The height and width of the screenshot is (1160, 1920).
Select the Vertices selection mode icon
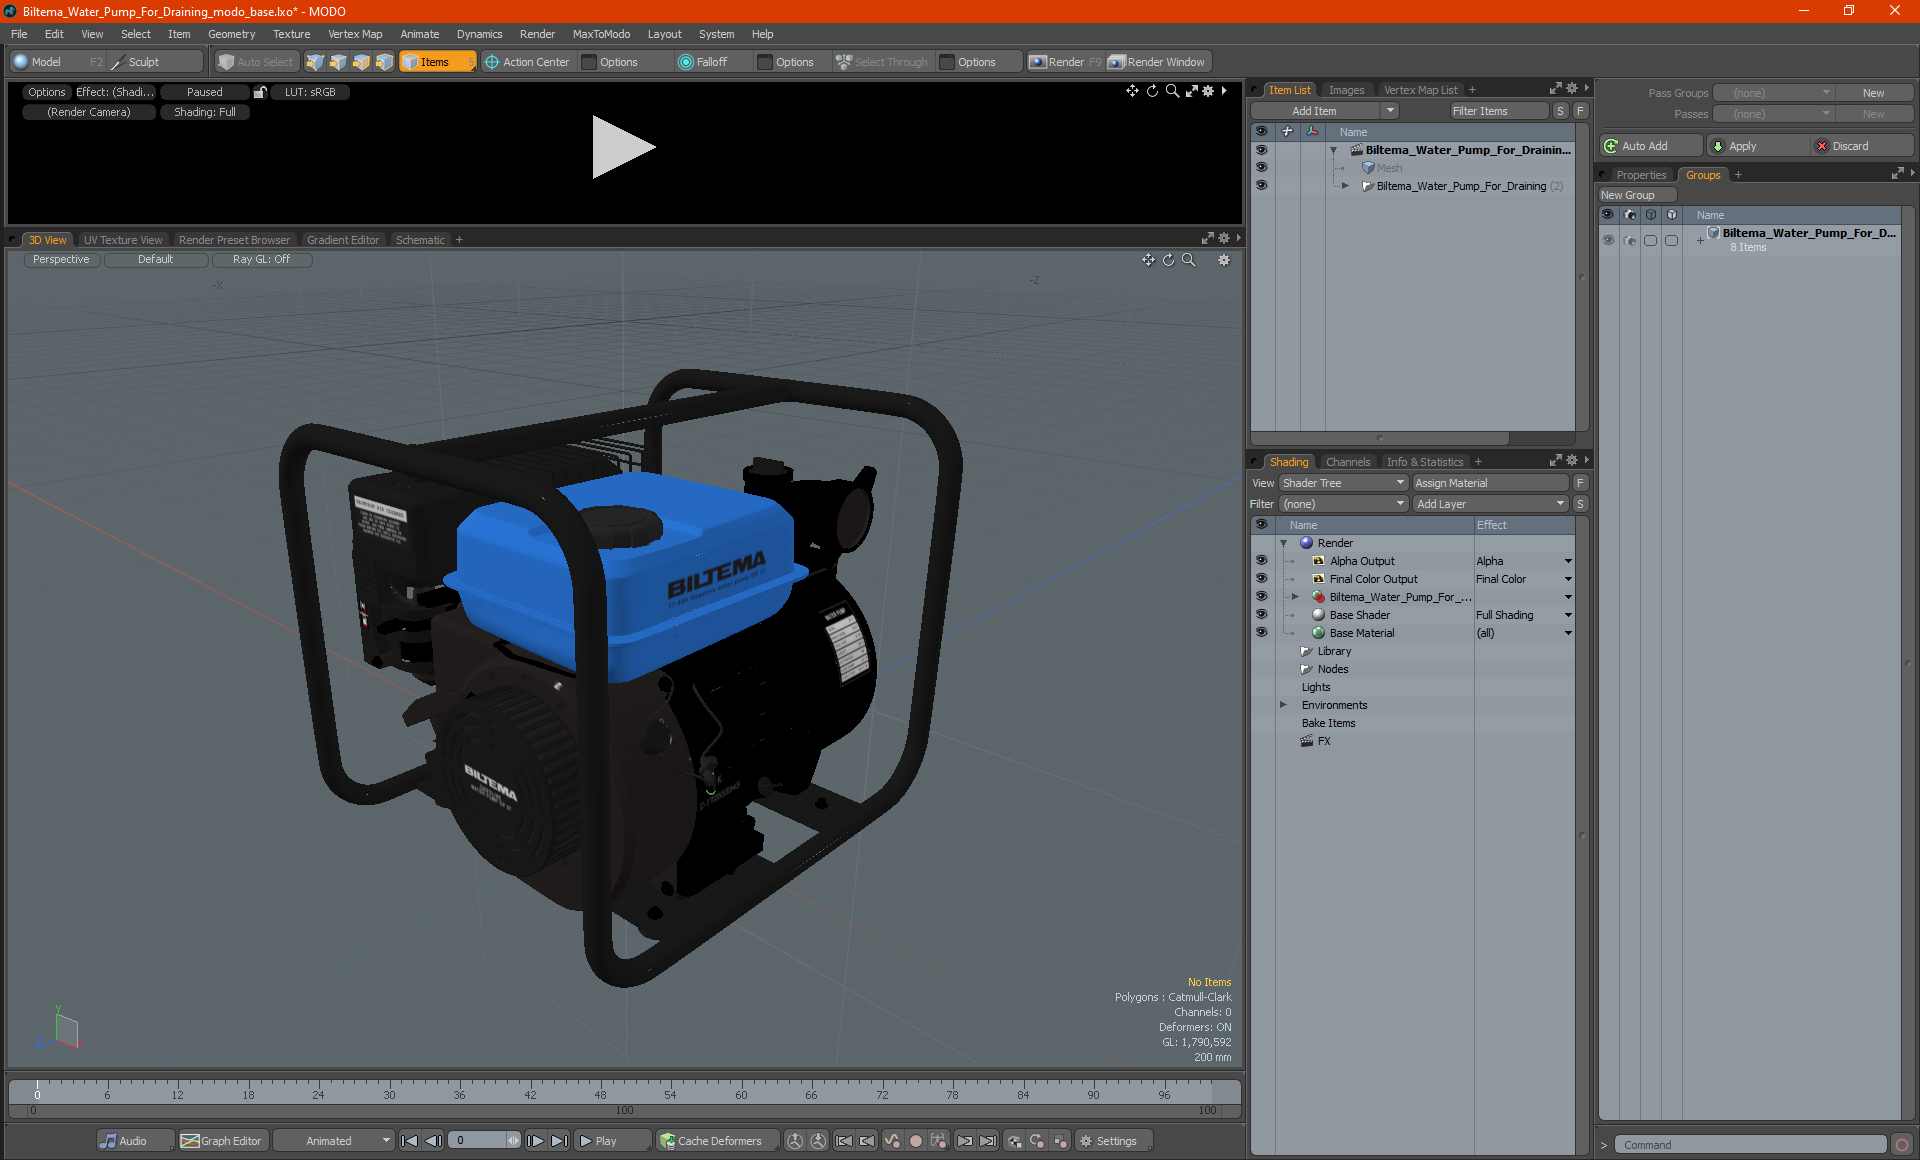pyautogui.click(x=315, y=62)
